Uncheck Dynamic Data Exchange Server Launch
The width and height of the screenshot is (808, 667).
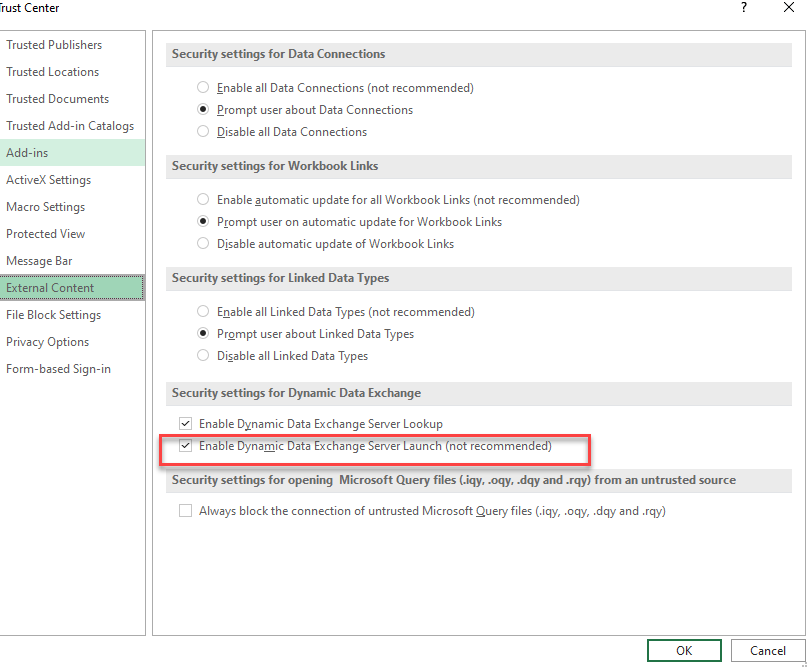click(x=185, y=446)
